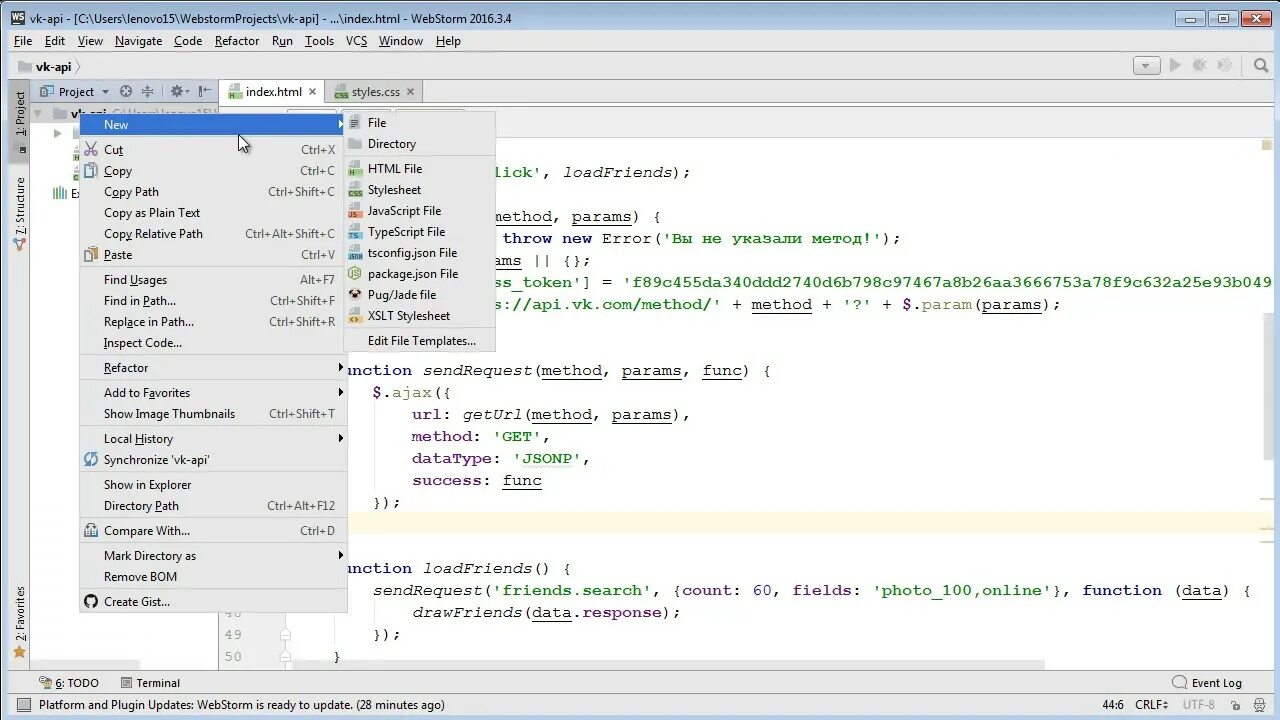Choose Copy Path from context menu
The image size is (1280, 720).
(x=213, y=192)
